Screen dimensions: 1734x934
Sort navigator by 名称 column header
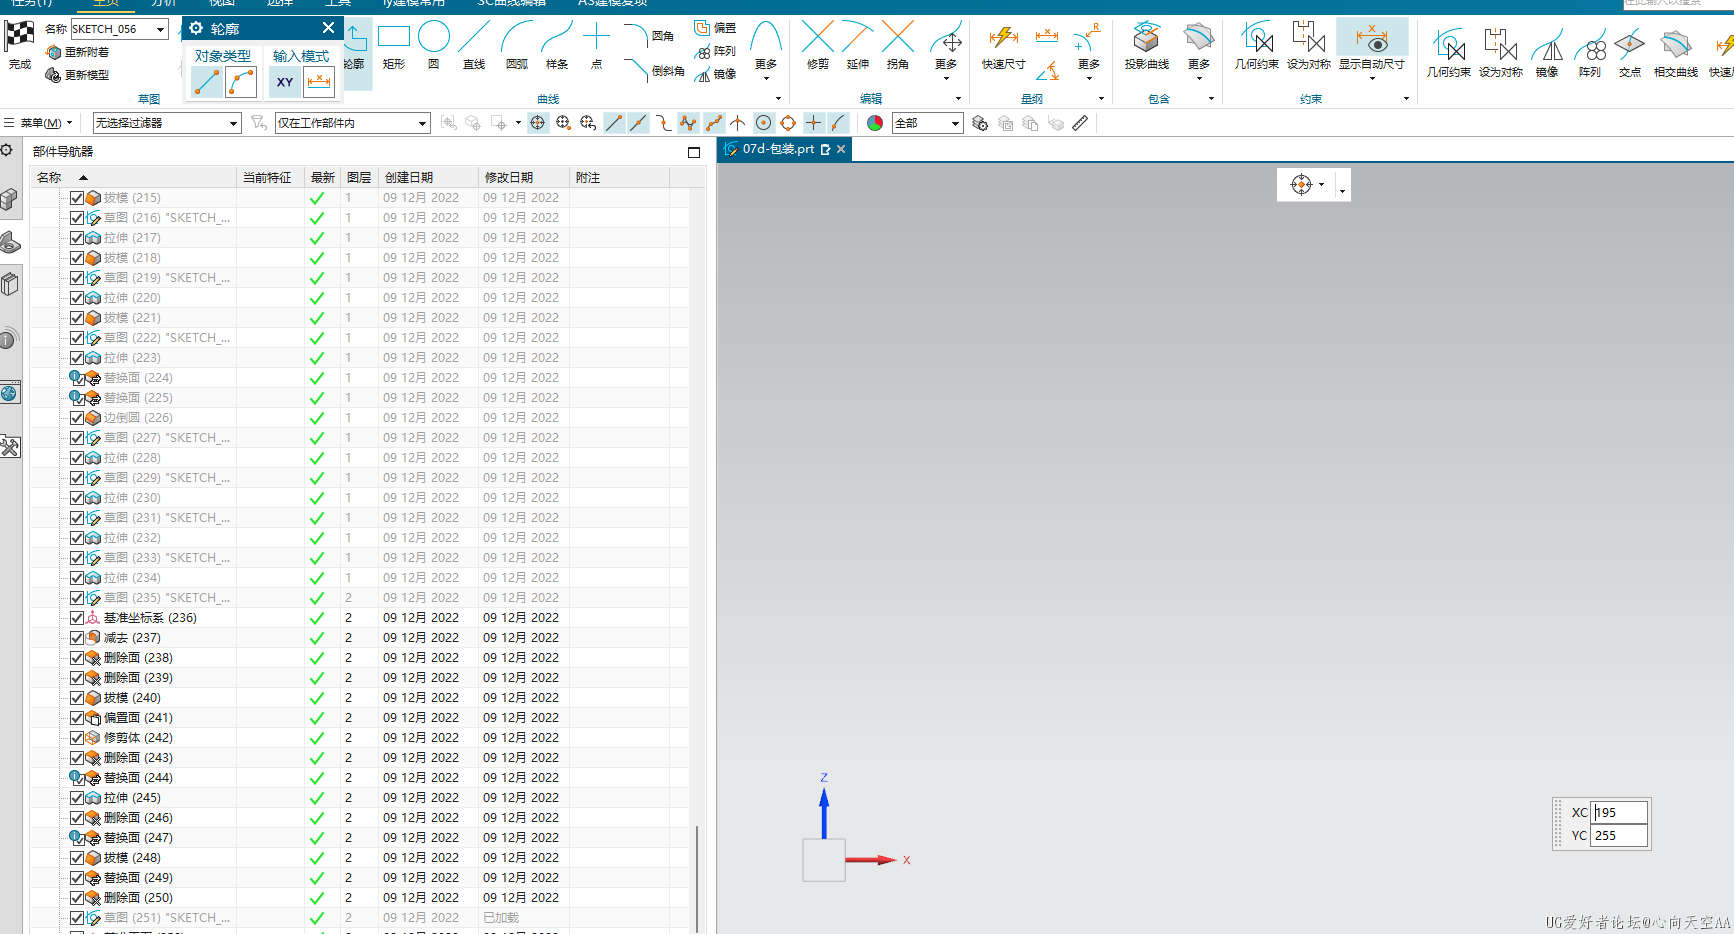tap(135, 177)
